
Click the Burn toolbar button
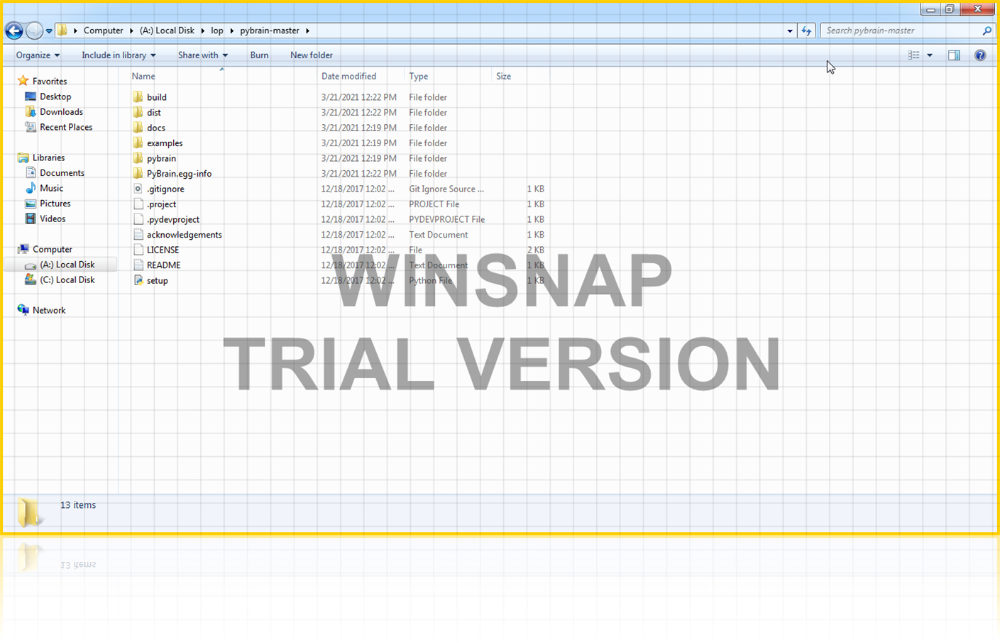click(x=259, y=56)
